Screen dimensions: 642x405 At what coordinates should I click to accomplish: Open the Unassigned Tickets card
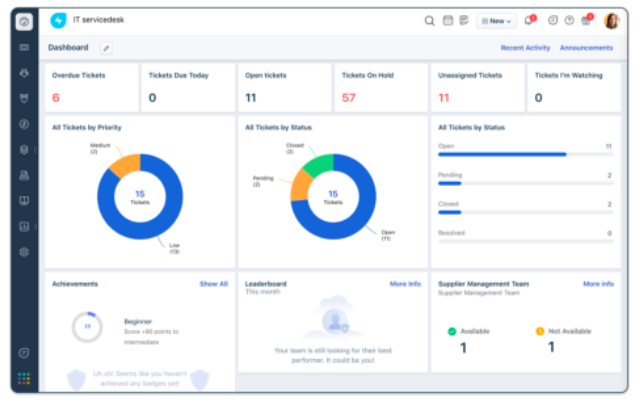click(x=478, y=87)
